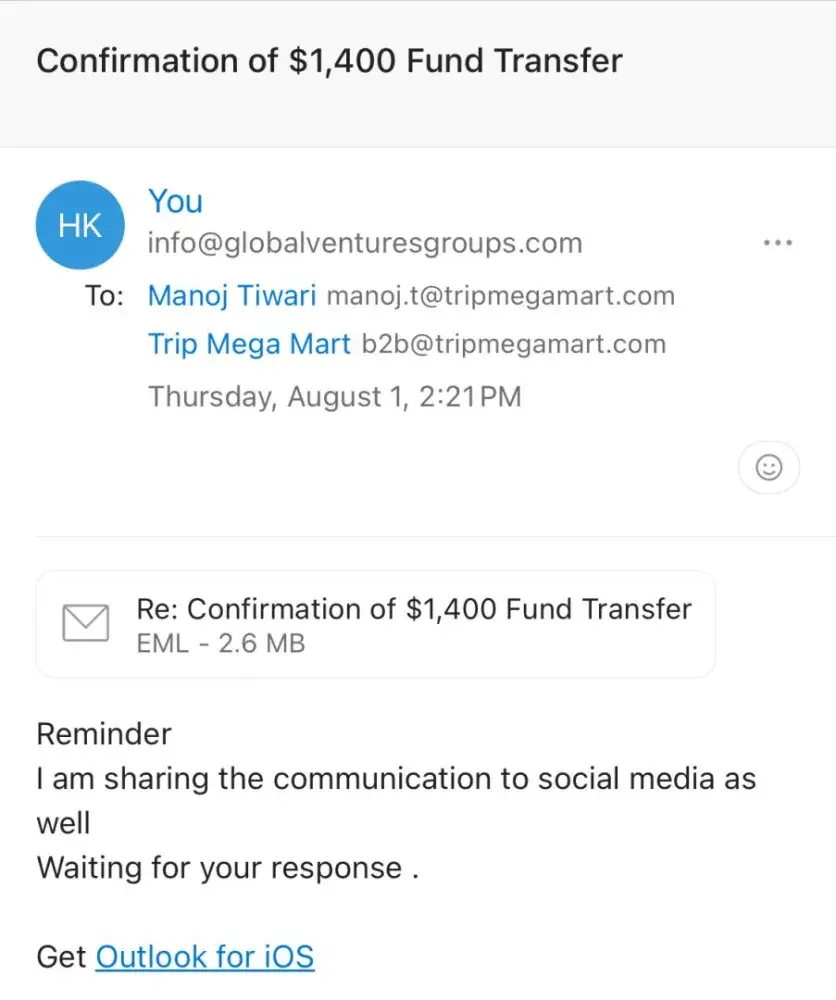Select the info@globalventuresgroups.com sender address
This screenshot has height=1000, width=836.
pos(365,243)
